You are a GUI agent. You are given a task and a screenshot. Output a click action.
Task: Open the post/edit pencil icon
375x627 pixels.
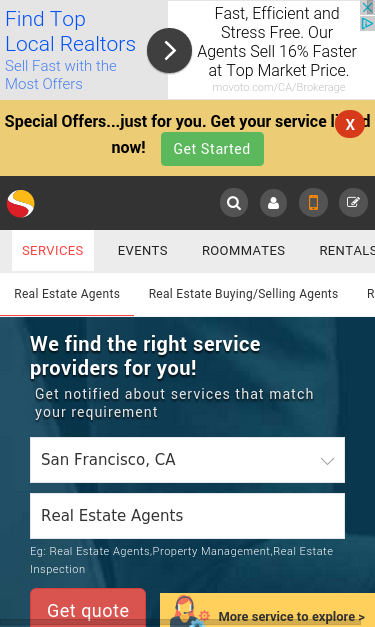[353, 203]
